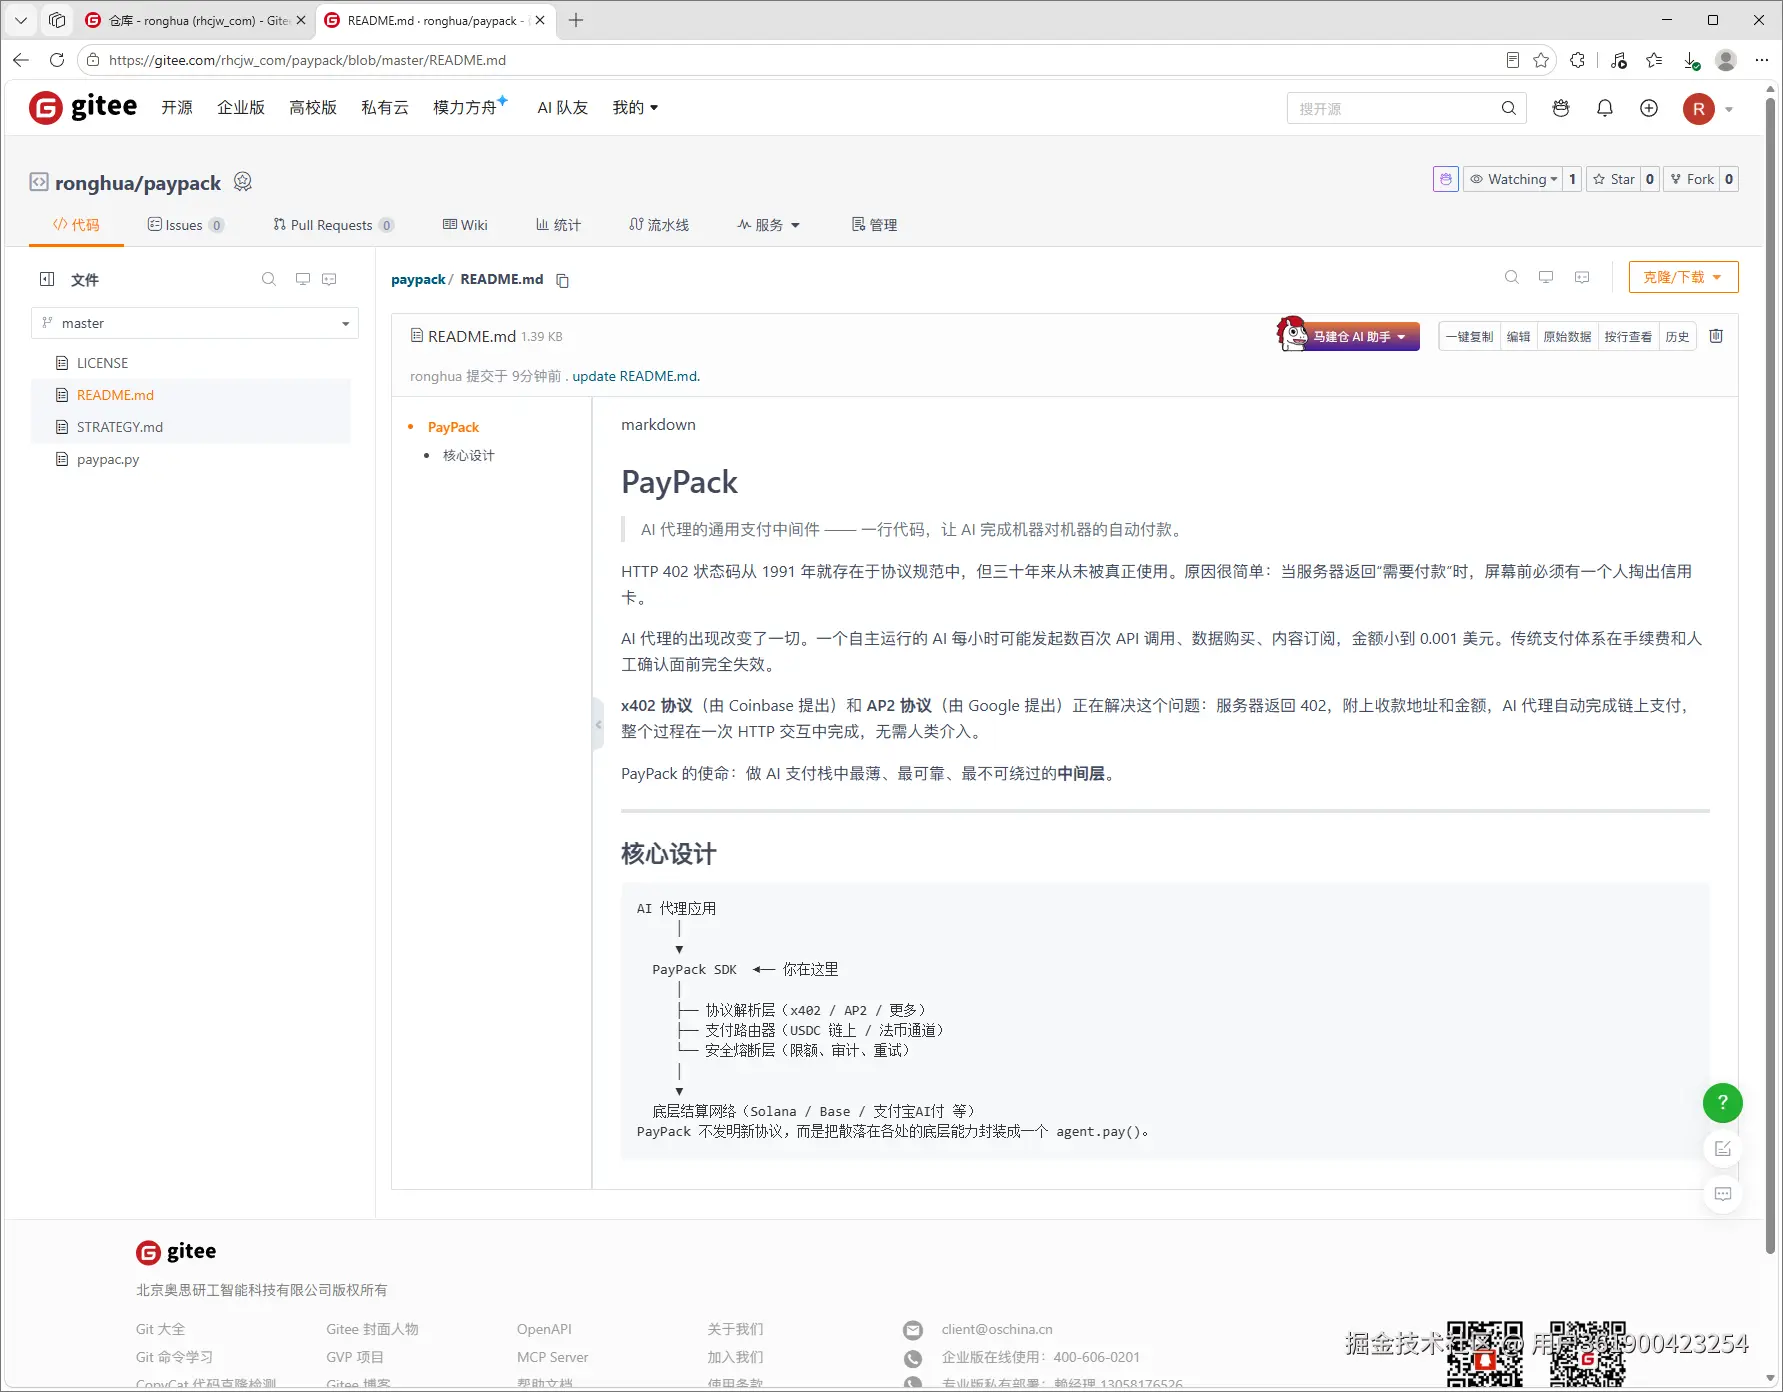The height and width of the screenshot is (1392, 1783).
Task: Select LICENSE in the file tree
Action: click(102, 363)
